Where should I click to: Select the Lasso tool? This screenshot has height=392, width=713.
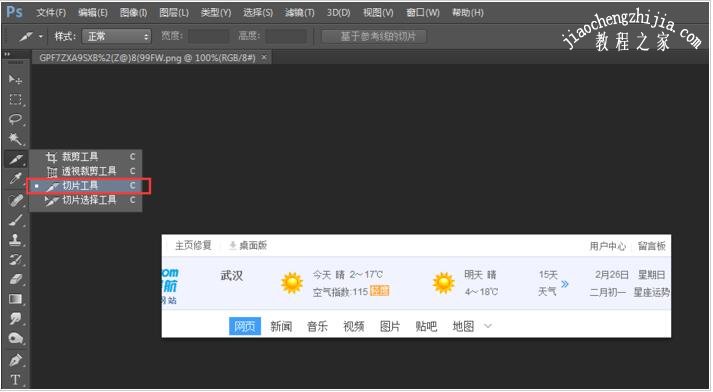tap(15, 119)
